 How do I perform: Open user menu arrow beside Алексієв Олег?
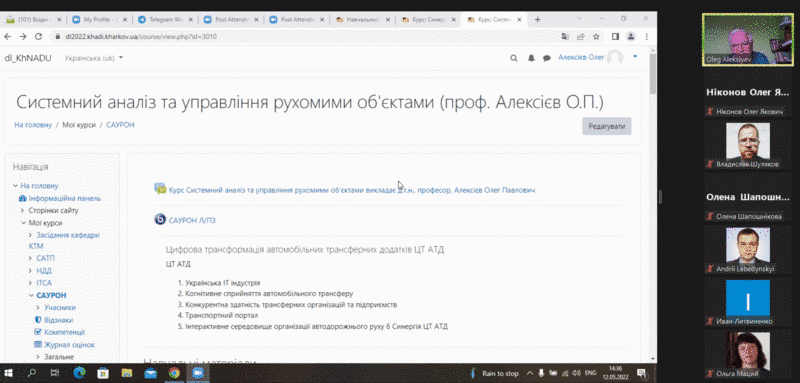tap(635, 57)
